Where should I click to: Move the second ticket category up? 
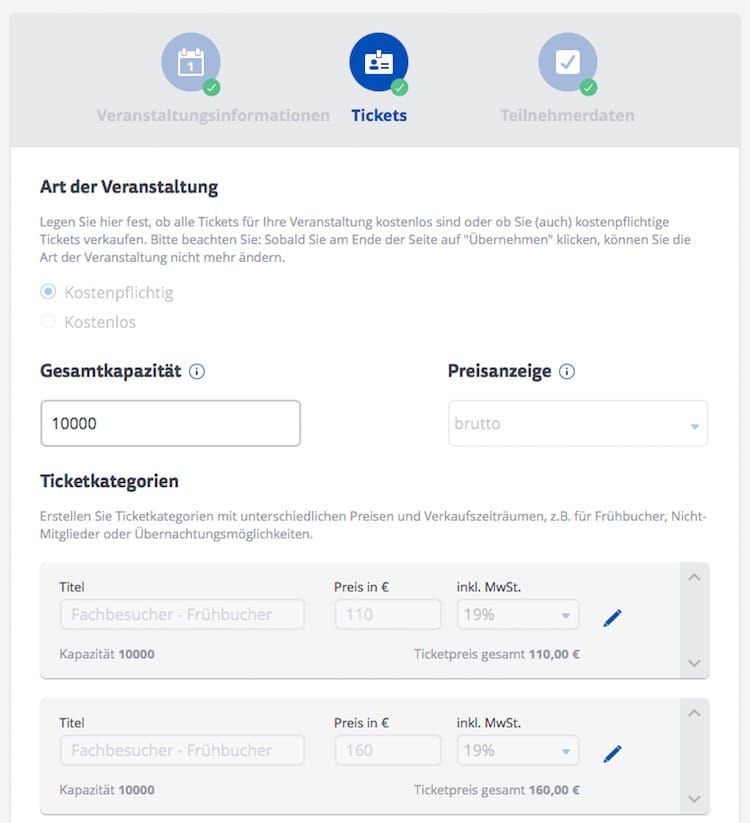coord(695,713)
